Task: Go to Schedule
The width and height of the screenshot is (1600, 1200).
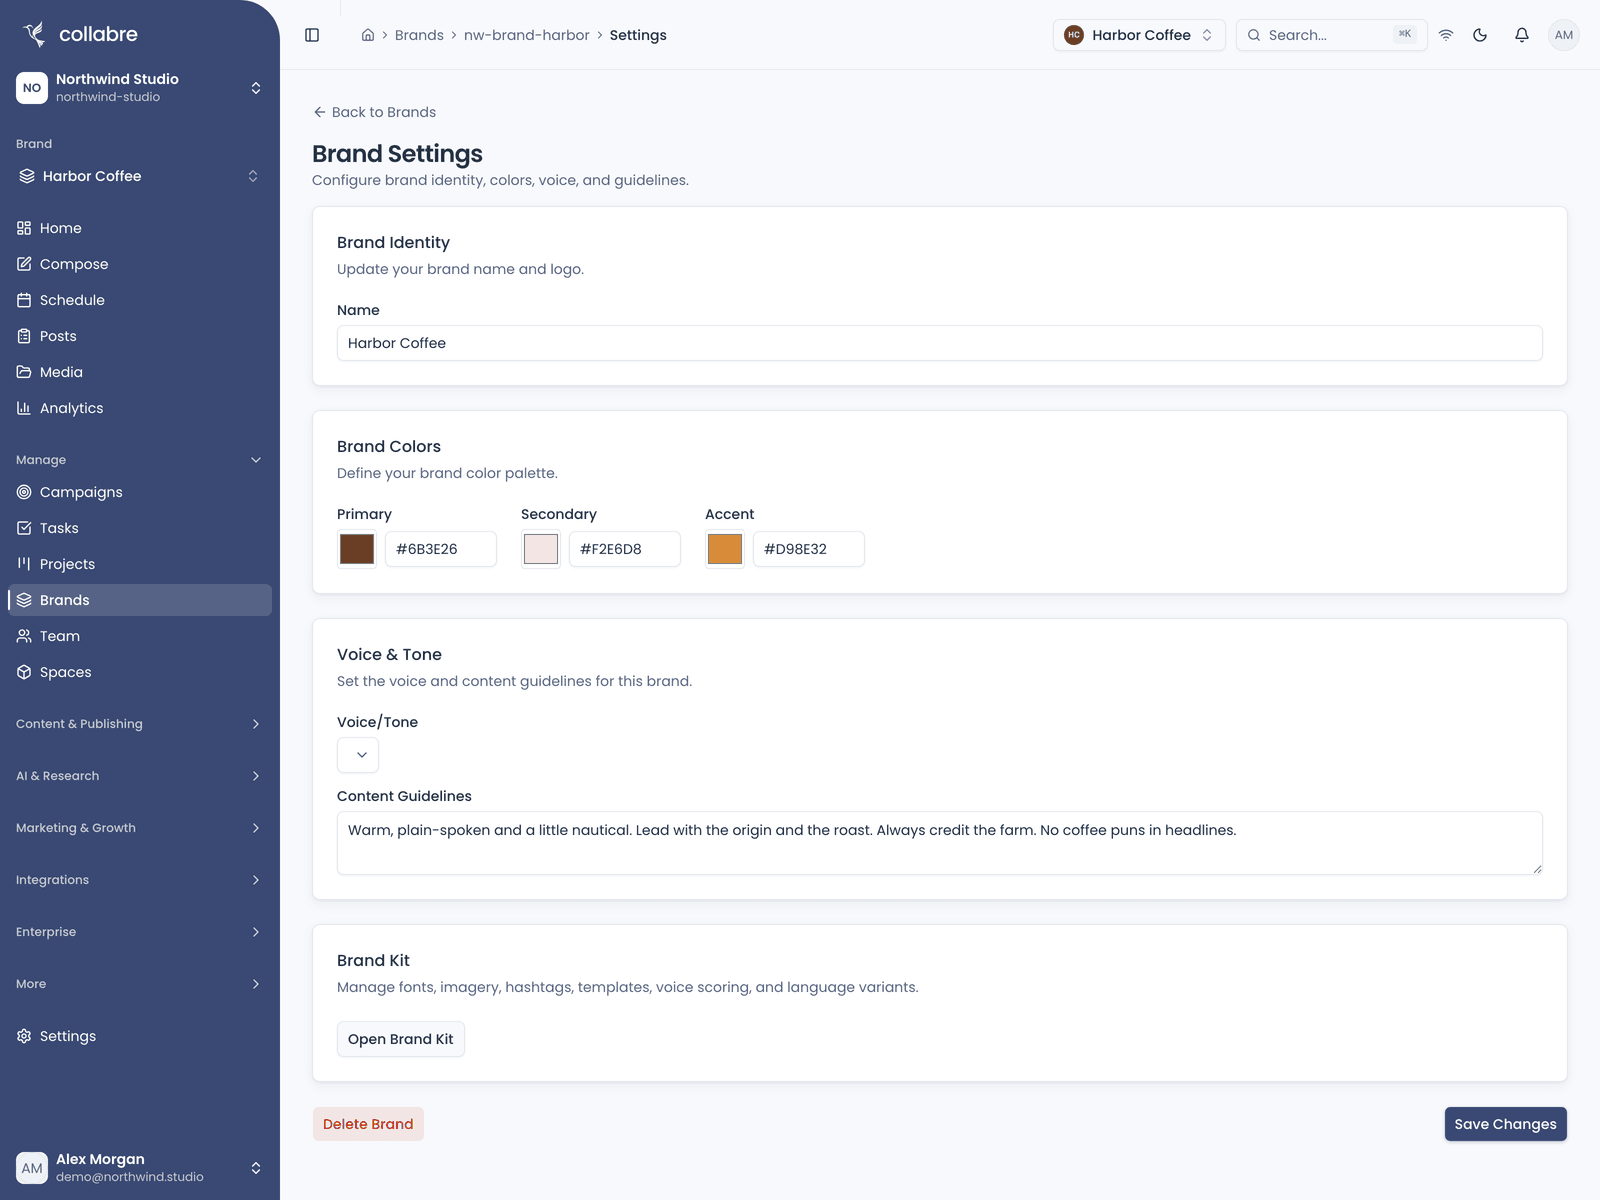Action: coord(140,300)
